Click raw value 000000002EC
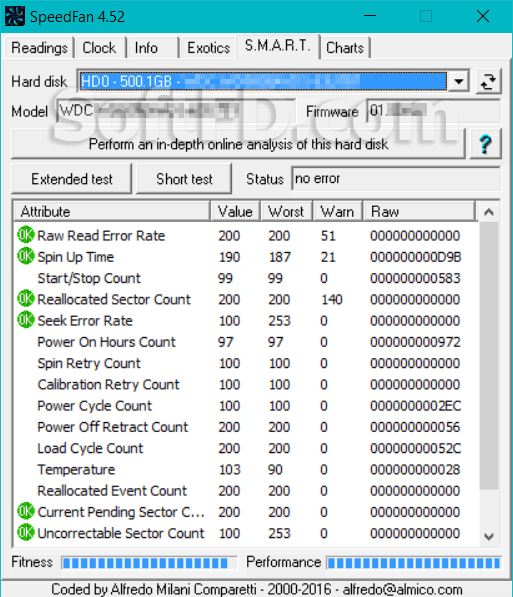513x597 pixels. [x=415, y=406]
